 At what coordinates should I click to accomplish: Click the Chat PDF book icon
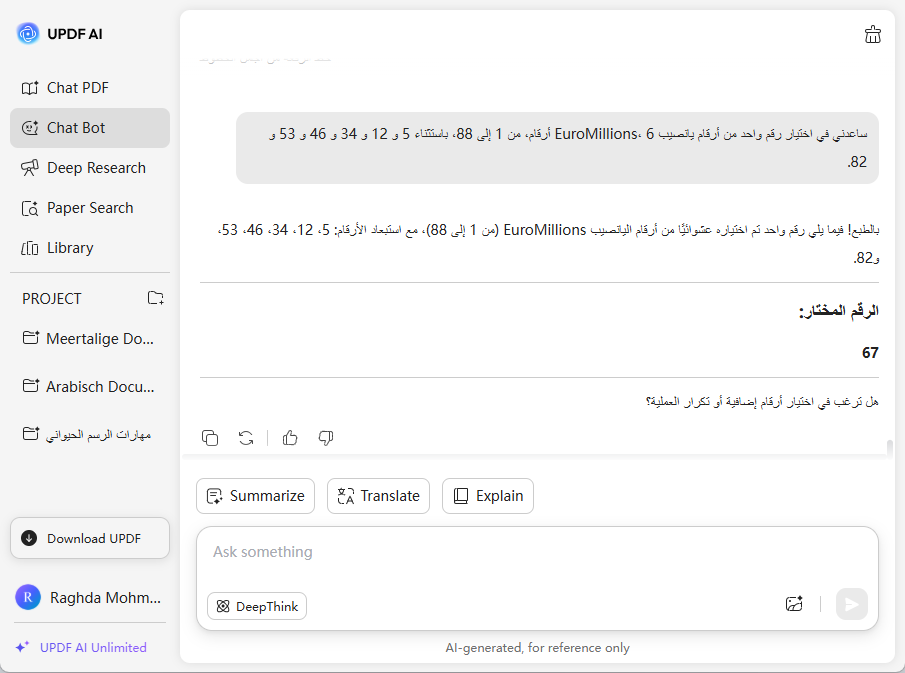point(30,88)
